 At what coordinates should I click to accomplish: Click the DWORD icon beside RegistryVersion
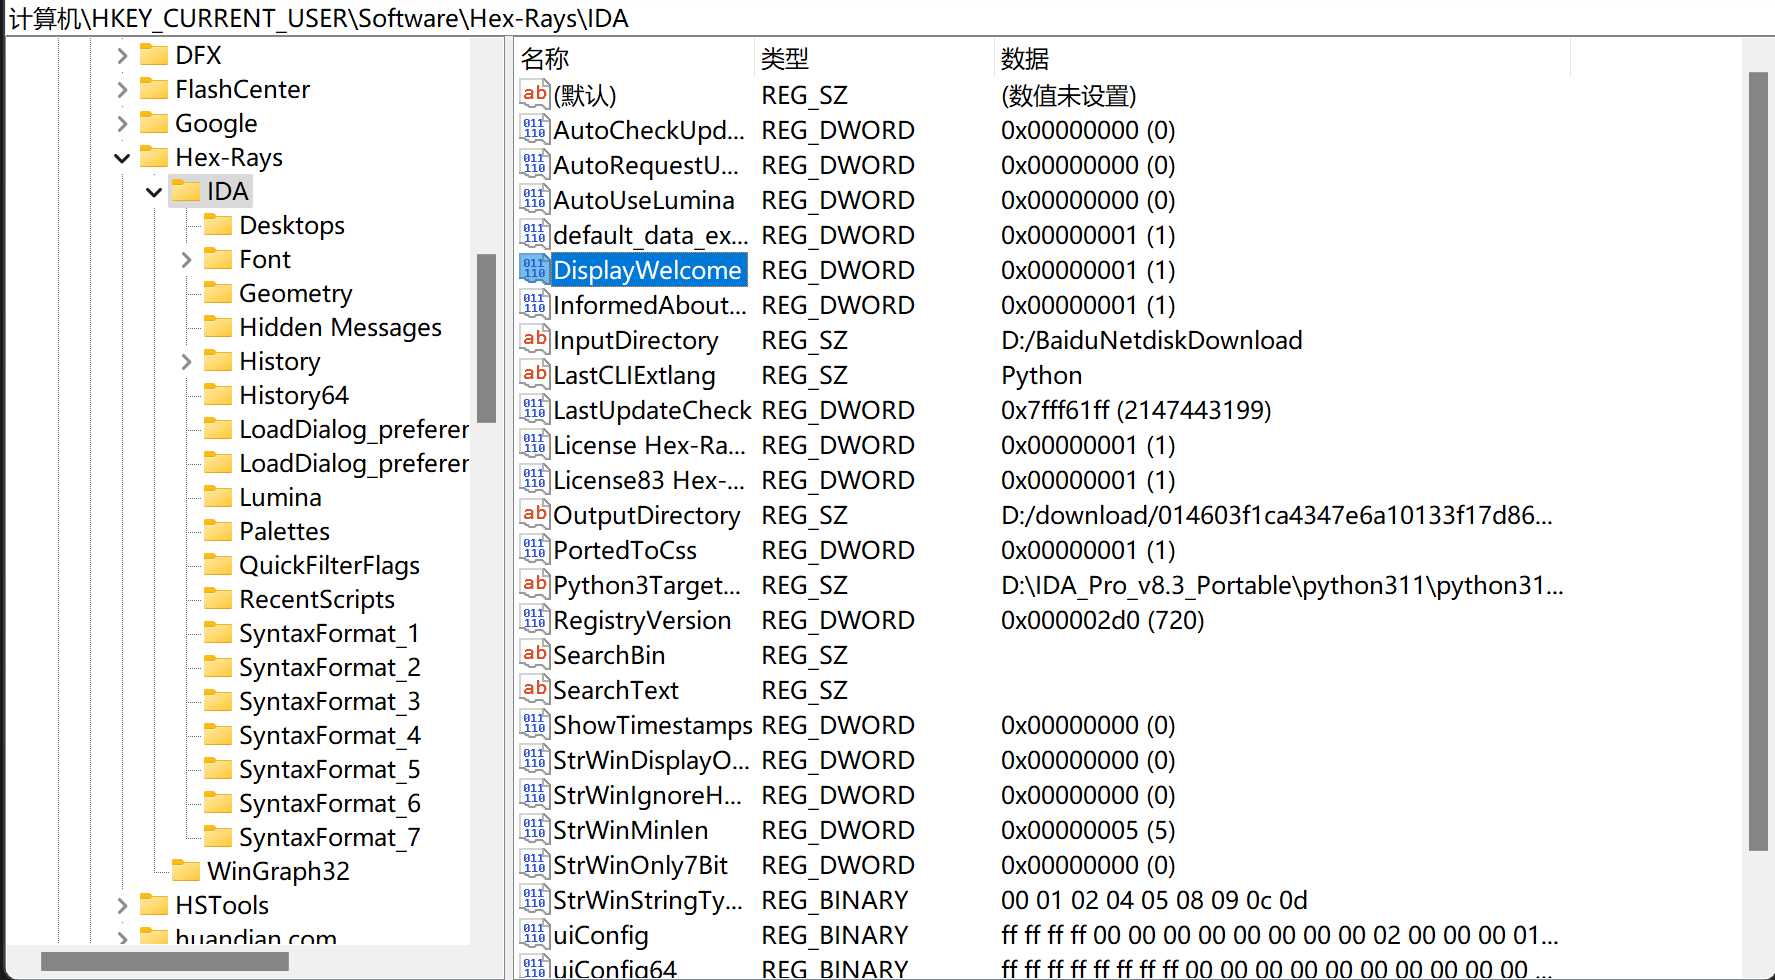(534, 619)
